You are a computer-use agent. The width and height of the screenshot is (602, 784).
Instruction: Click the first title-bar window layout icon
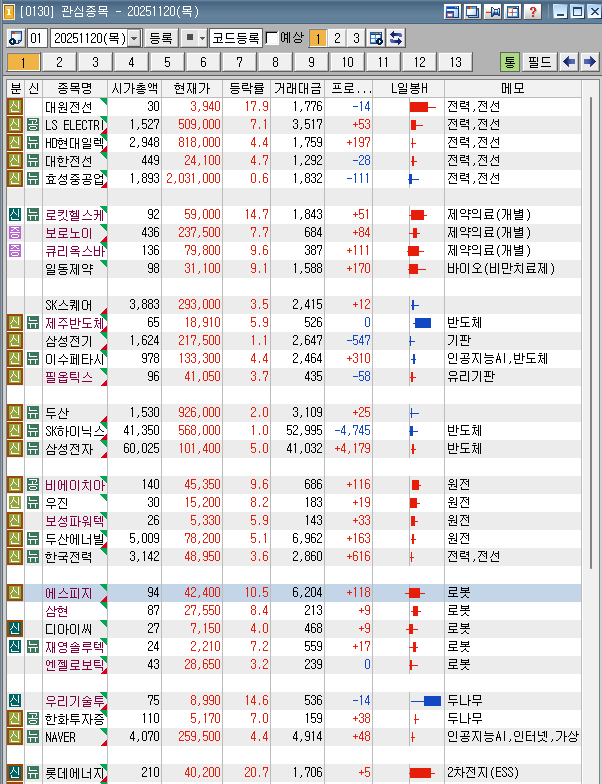[x=452, y=12]
